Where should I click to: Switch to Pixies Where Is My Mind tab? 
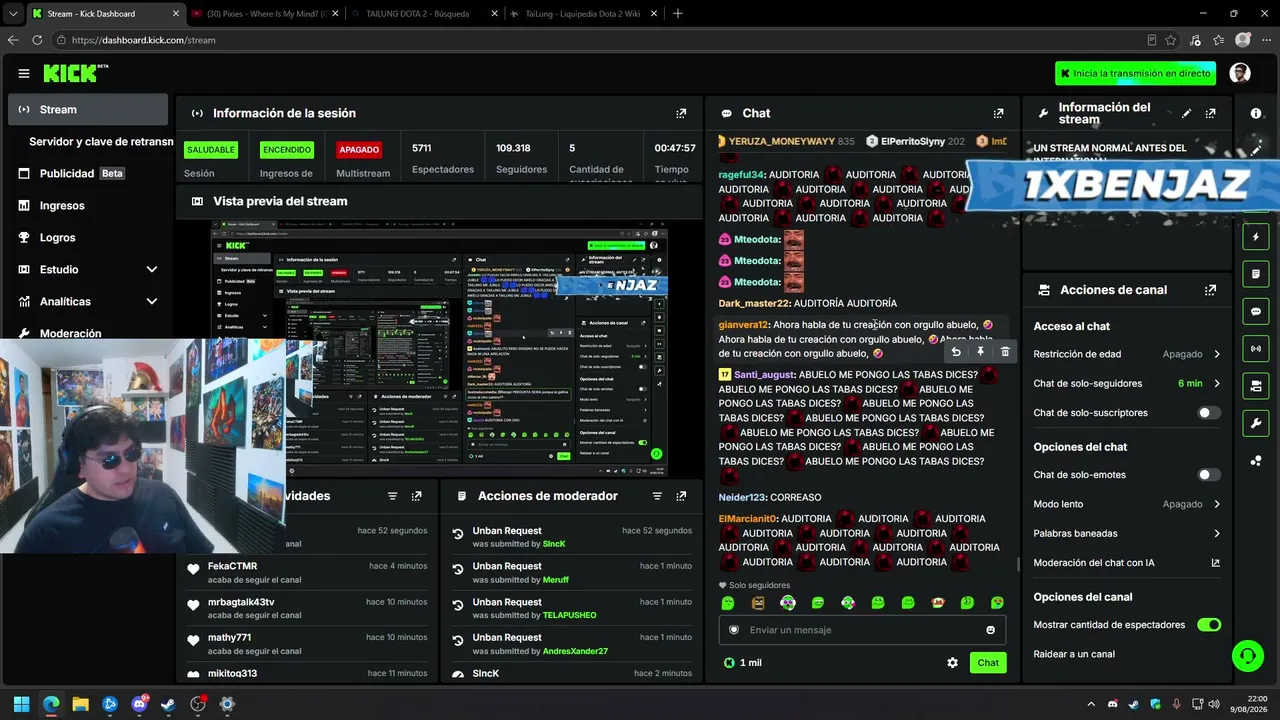pos(265,14)
